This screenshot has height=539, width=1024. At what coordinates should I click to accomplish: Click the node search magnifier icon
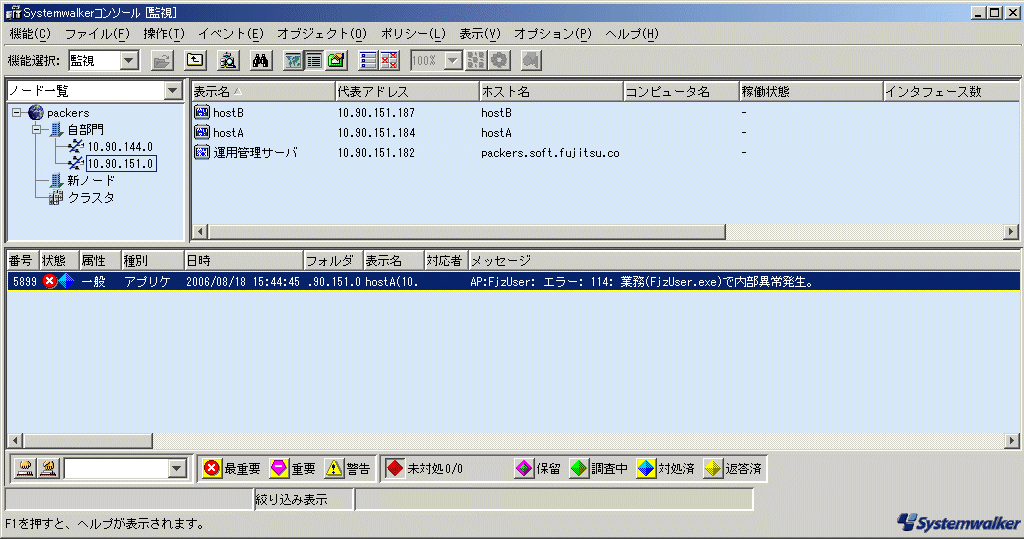[228, 61]
